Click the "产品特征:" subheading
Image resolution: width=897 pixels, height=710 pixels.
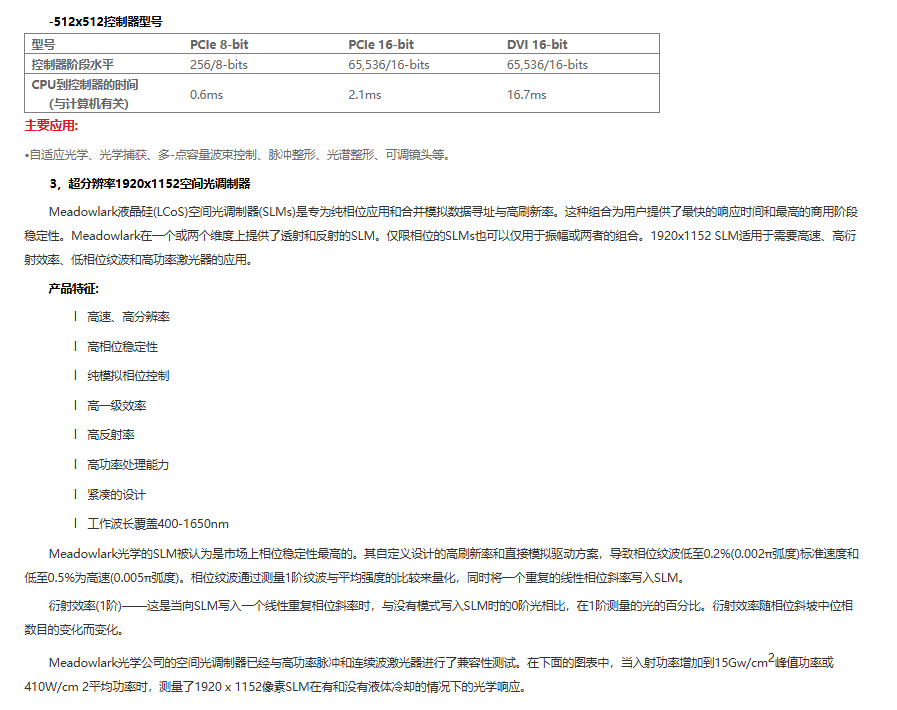click(x=73, y=288)
